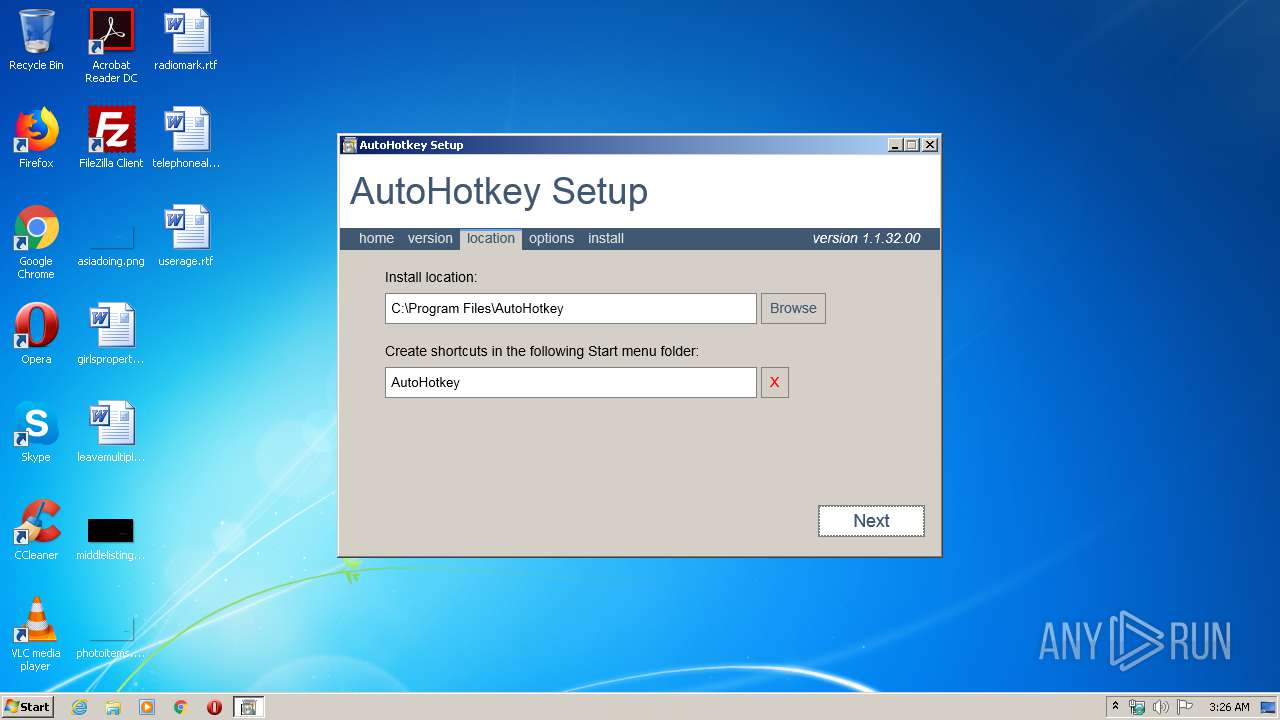Image resolution: width=1280 pixels, height=720 pixels.
Task: Launch CCleaner desktop shortcut
Action: [36, 530]
